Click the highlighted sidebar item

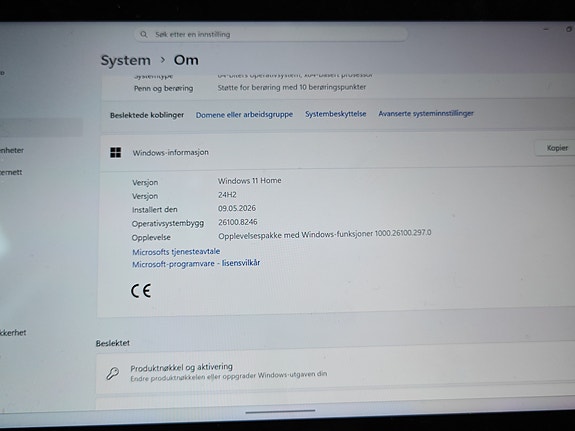pos(41,127)
